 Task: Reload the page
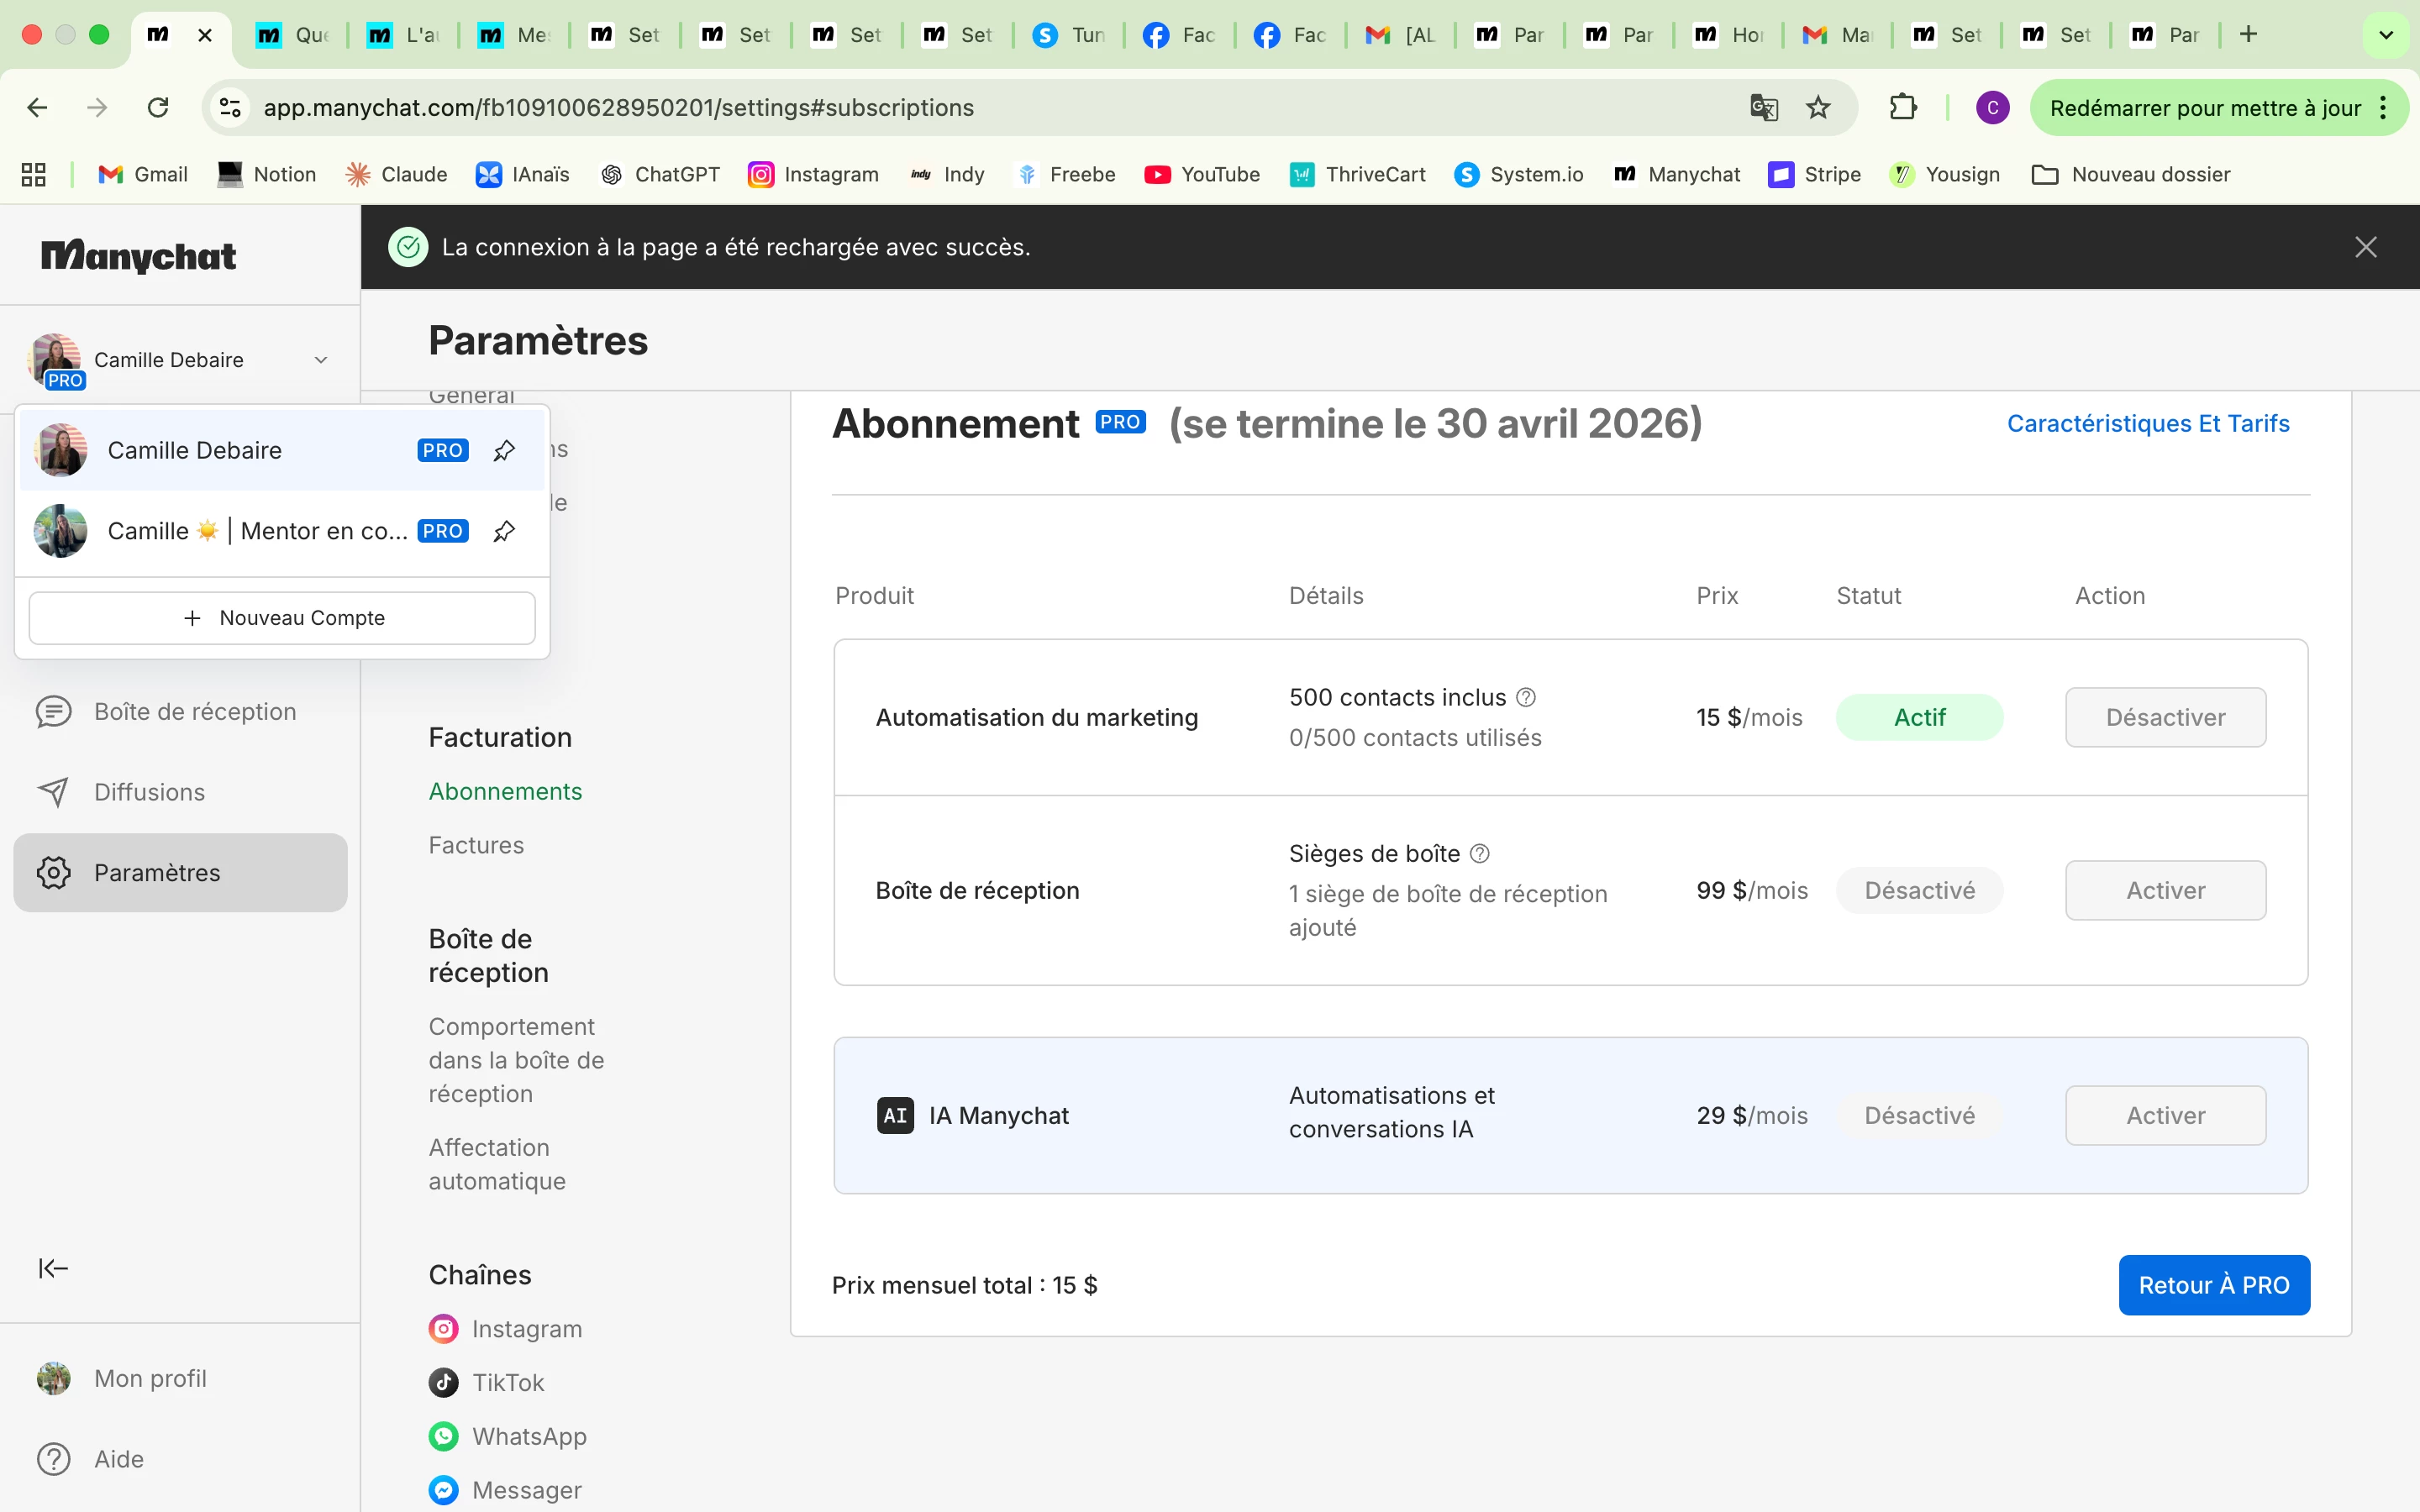coord(158,107)
